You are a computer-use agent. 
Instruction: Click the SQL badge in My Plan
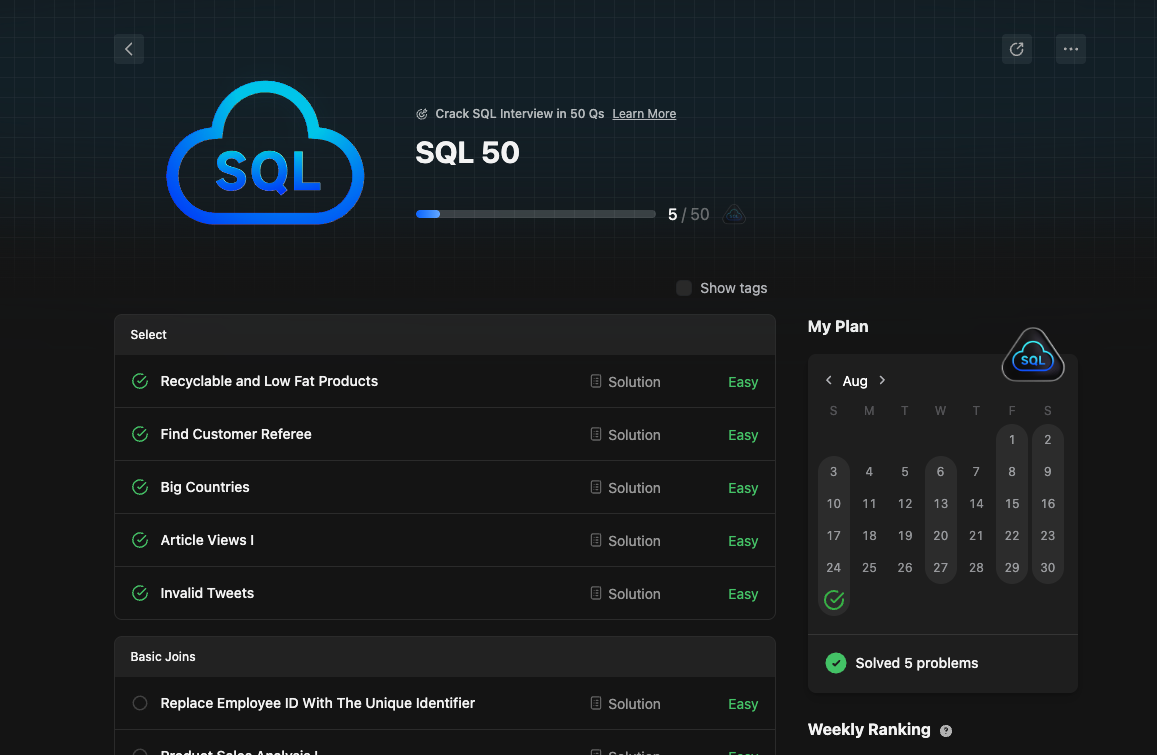(1032, 356)
